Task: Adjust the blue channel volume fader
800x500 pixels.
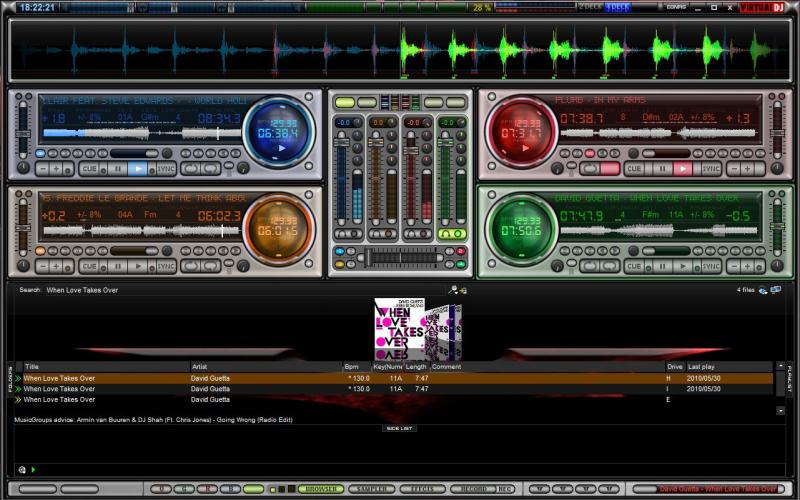Action: pyautogui.click(x=342, y=179)
